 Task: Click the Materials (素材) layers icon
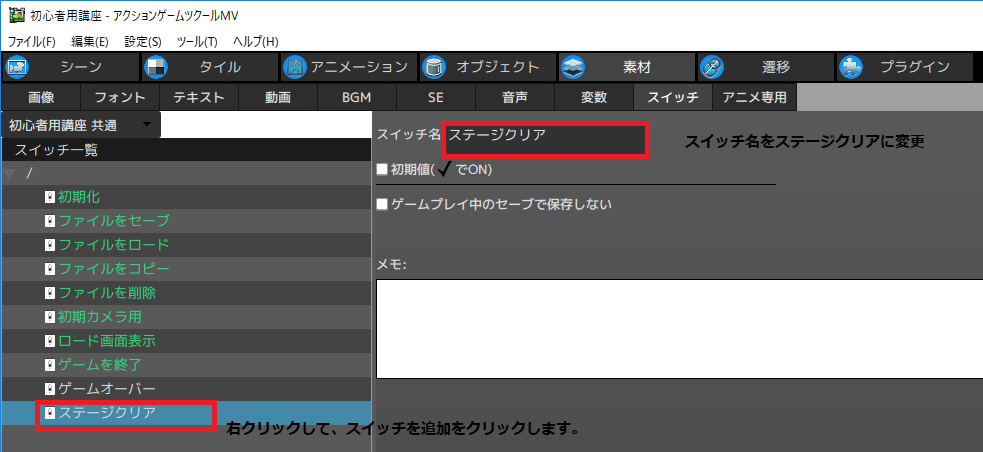pos(572,67)
